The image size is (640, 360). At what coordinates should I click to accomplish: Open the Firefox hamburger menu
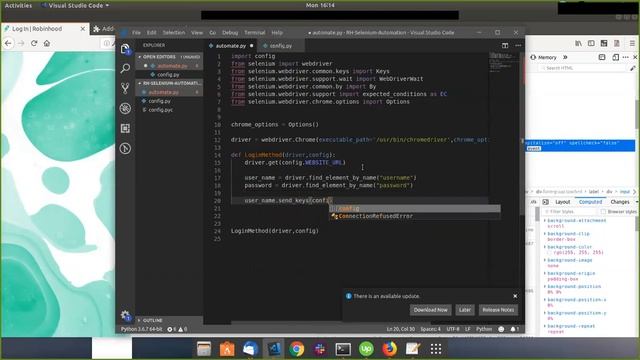(x=632, y=43)
